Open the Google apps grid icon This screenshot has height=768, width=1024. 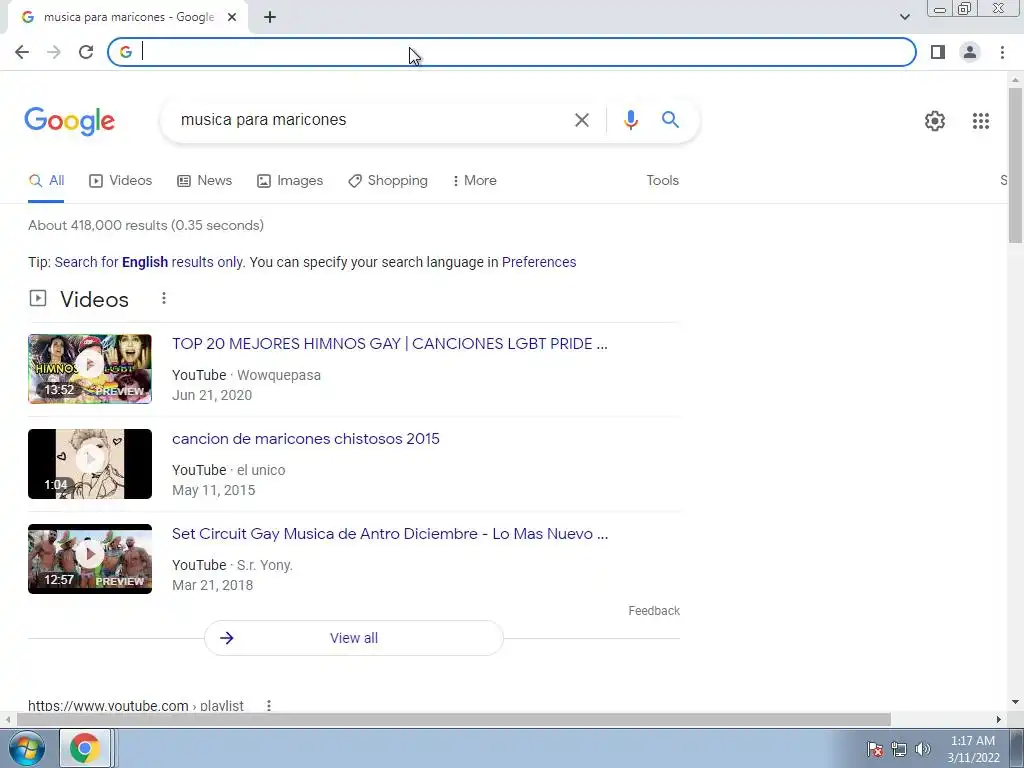981,121
